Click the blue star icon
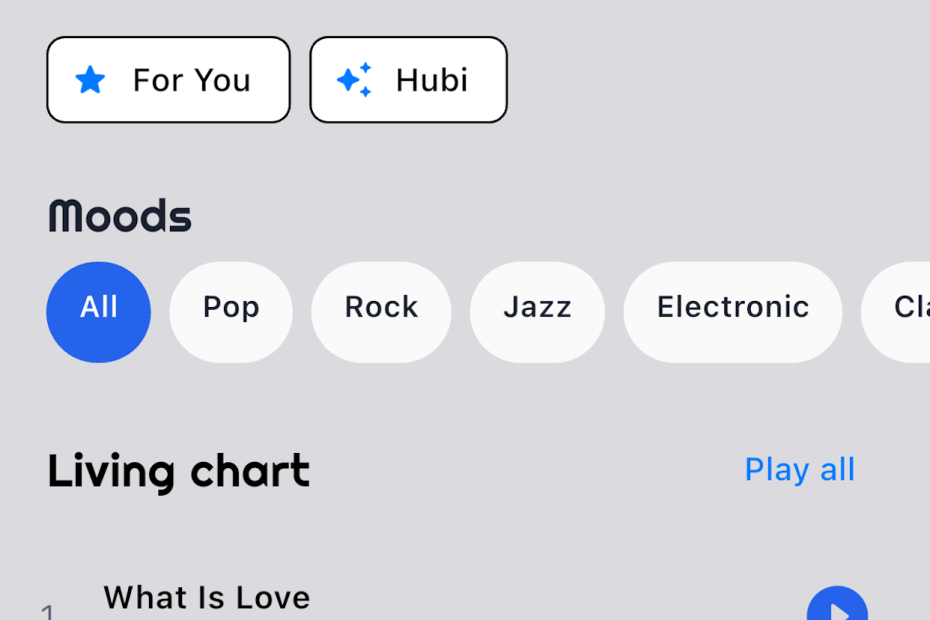930x620 pixels. (90, 80)
